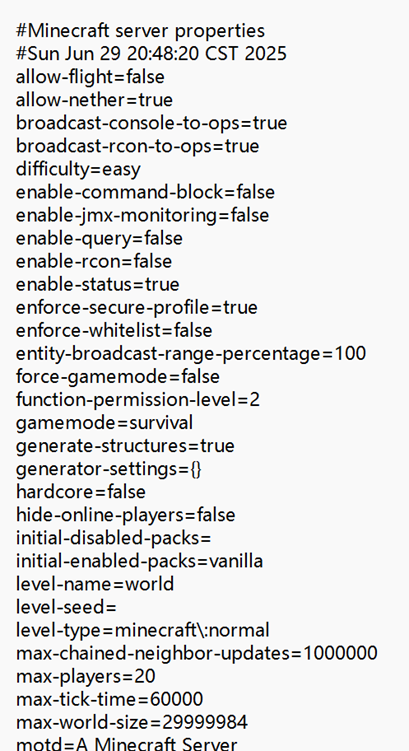Click the motd=A Minecraft Server line
409x751 pixels.
pyautogui.click(x=126, y=744)
